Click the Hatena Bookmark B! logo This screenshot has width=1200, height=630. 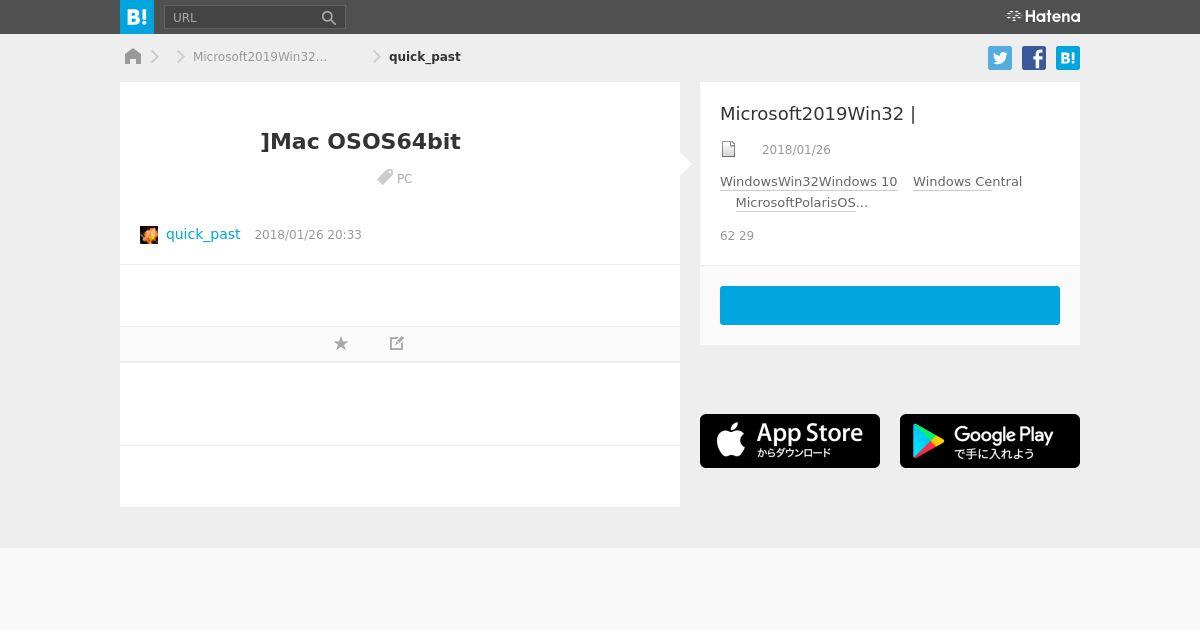tap(137, 17)
